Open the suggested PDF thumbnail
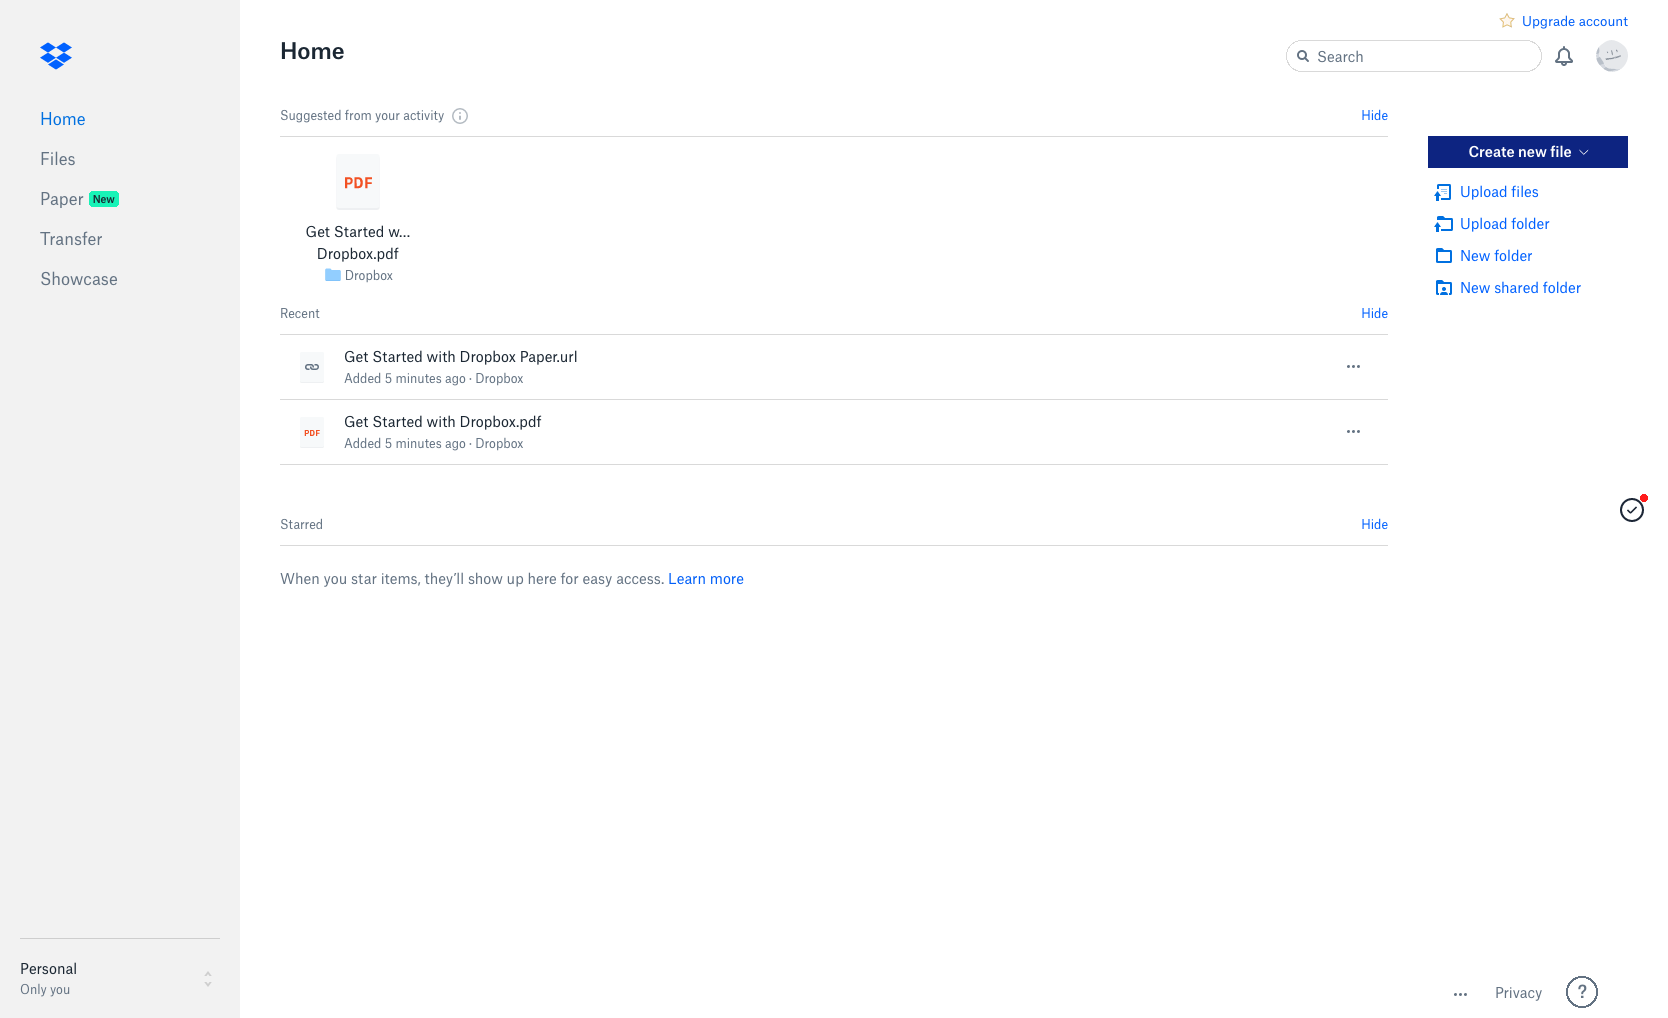 (x=358, y=182)
